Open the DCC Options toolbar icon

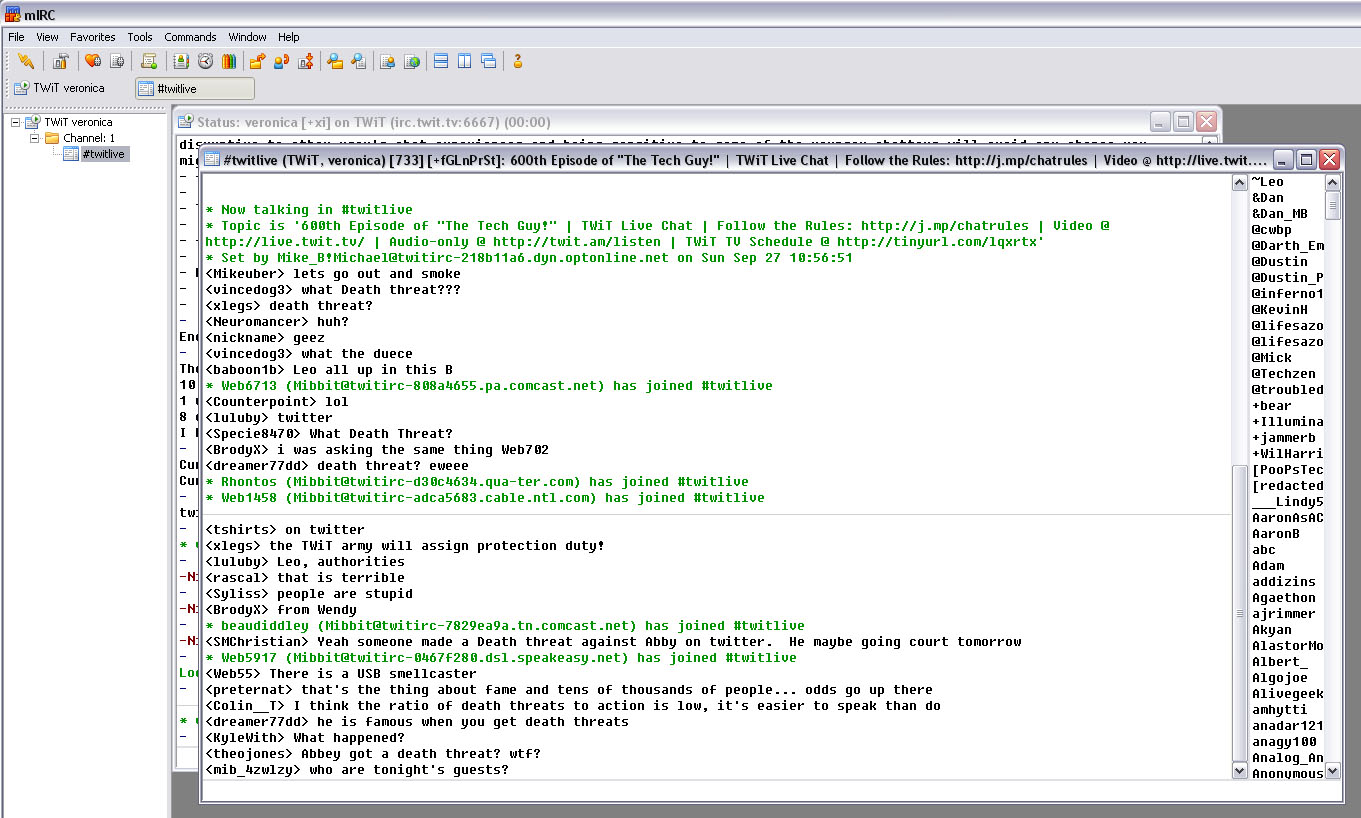click(306, 61)
